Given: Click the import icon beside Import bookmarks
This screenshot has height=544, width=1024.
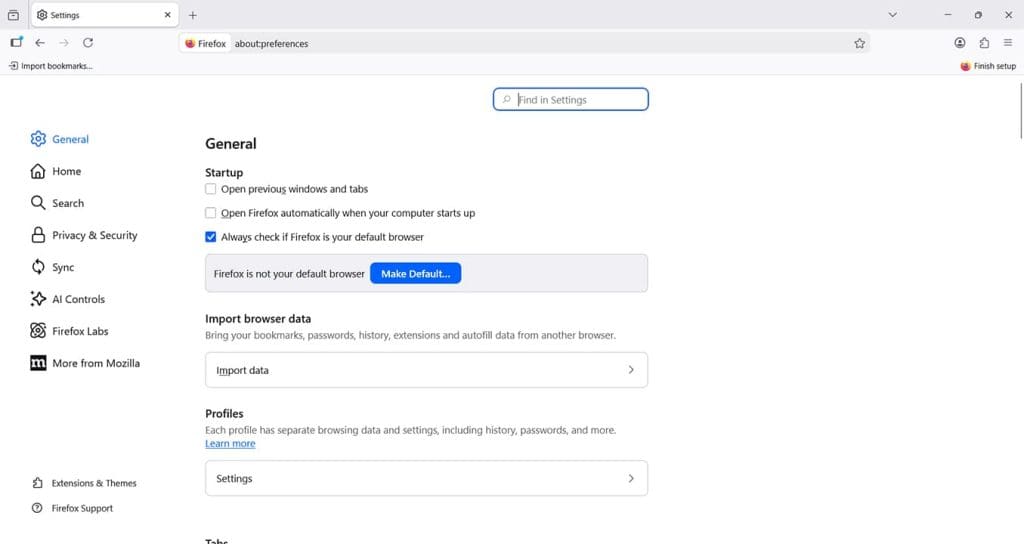Looking at the screenshot, I should coord(13,66).
